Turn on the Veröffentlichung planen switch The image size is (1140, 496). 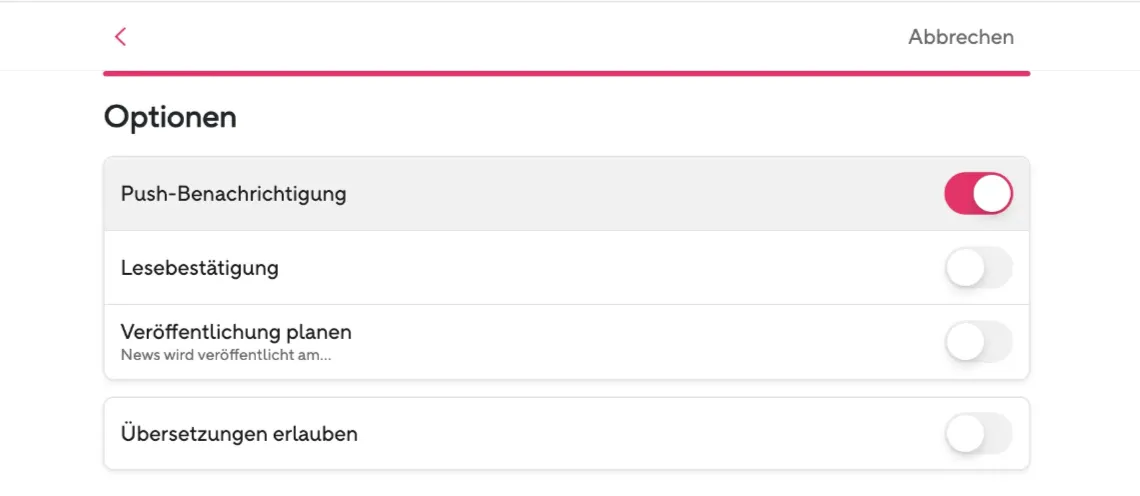[x=978, y=341]
